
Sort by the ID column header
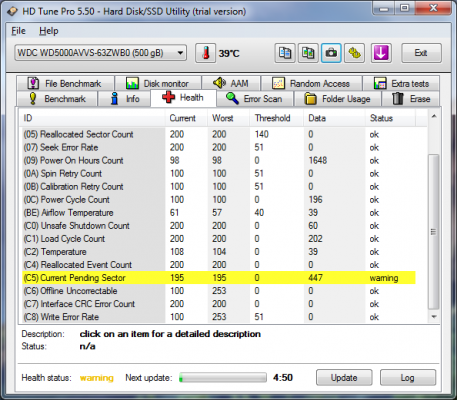coord(92,118)
